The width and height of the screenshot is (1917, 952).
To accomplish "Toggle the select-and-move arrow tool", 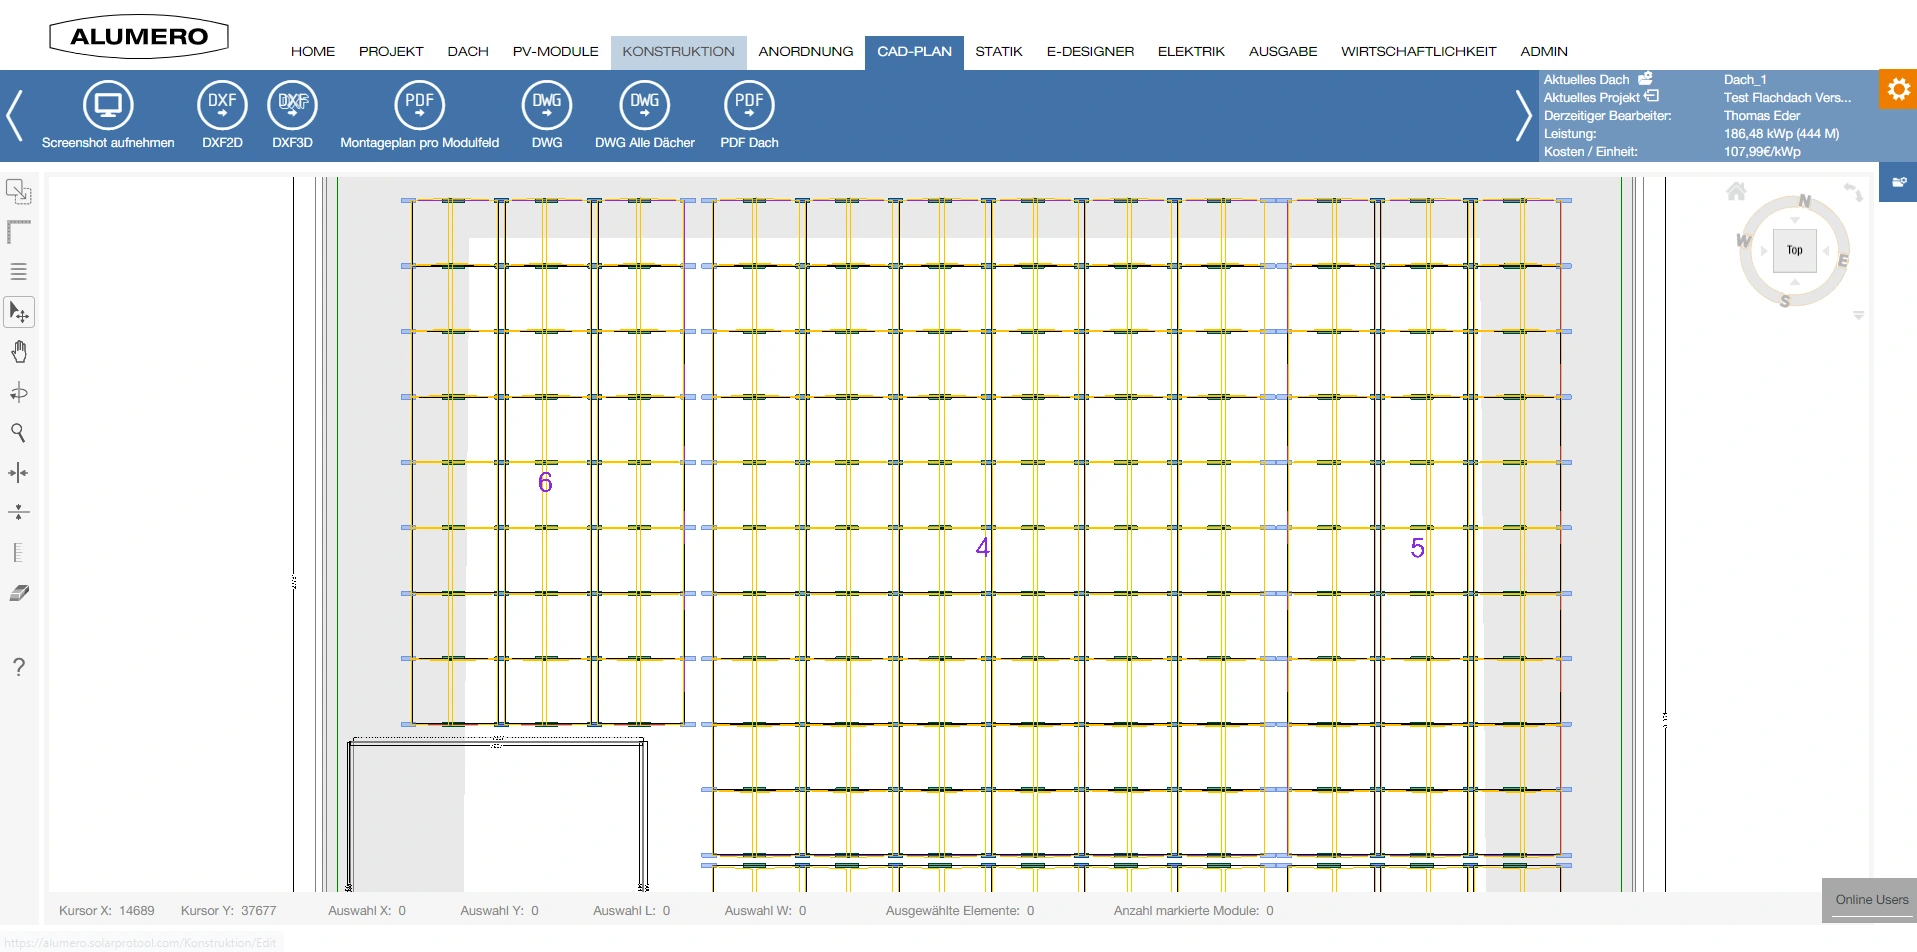I will coord(19,312).
